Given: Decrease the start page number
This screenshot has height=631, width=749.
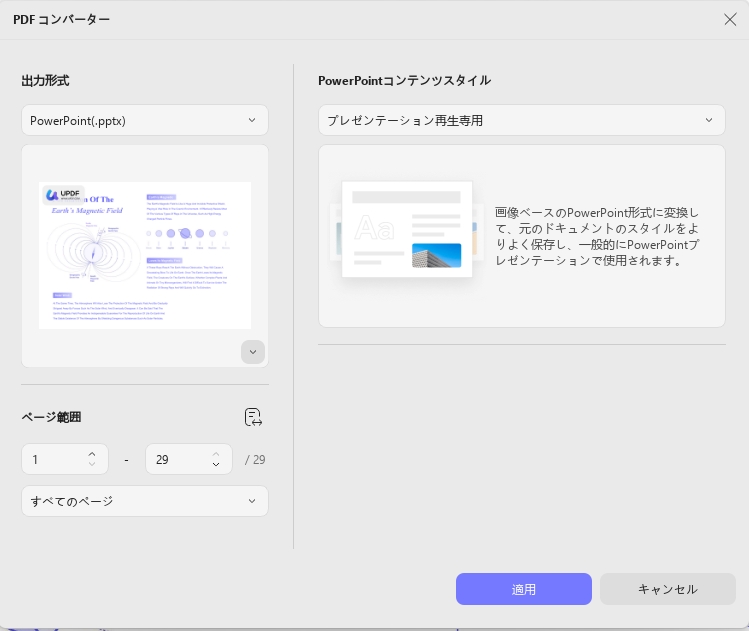Looking at the screenshot, I should click(x=92, y=464).
